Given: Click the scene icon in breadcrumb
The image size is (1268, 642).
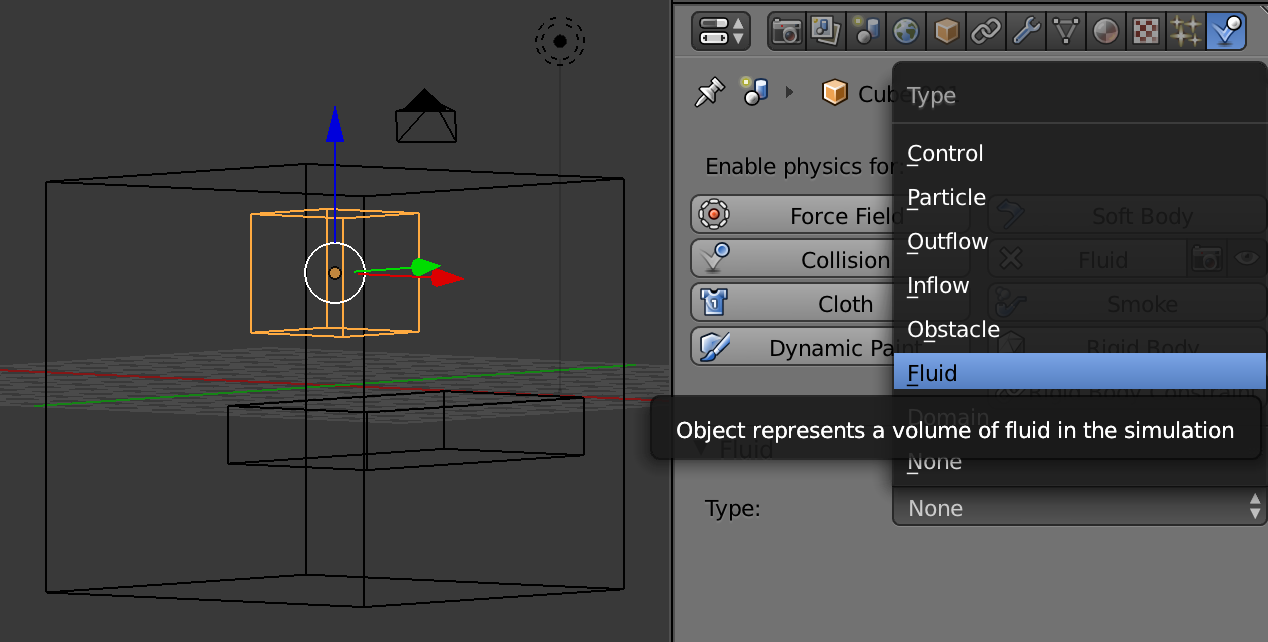Looking at the screenshot, I should point(754,91).
